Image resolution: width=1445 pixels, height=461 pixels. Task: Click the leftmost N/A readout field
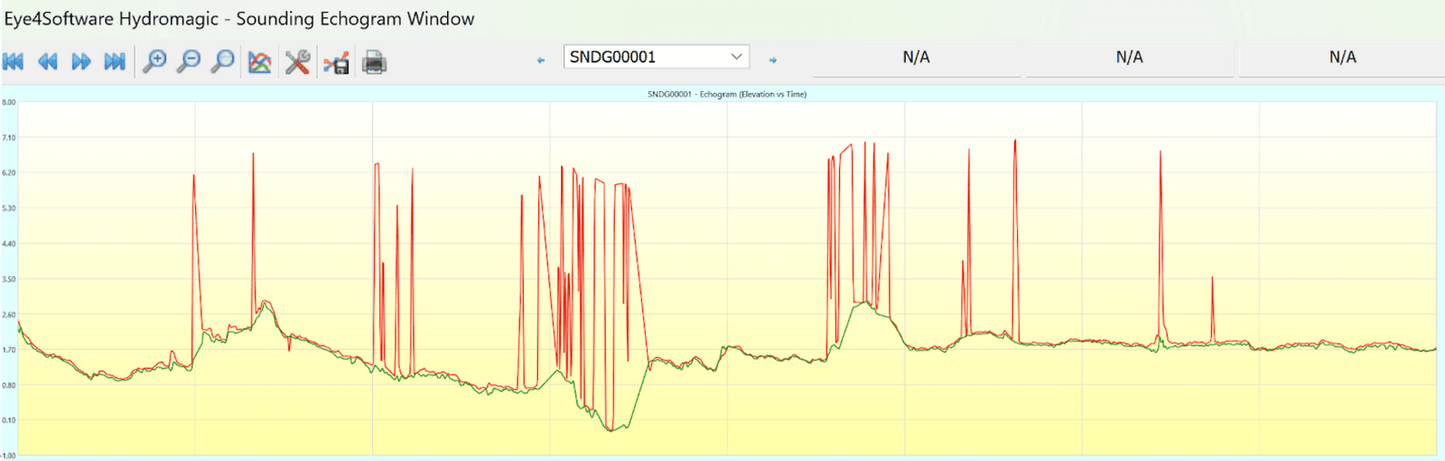916,58
